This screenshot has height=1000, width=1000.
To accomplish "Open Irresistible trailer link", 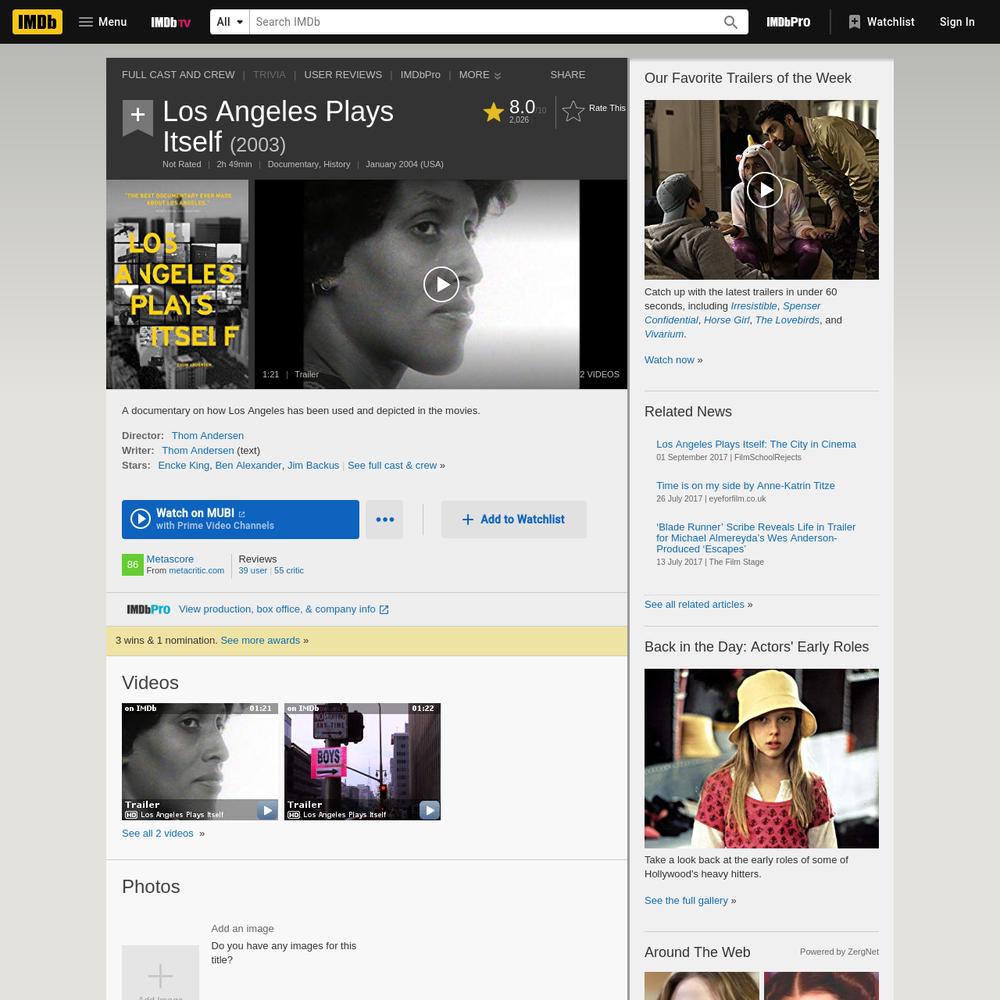I will pyautogui.click(x=754, y=306).
